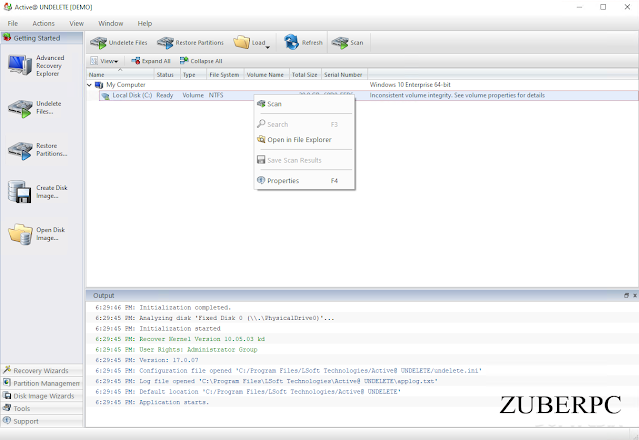Sort by the Volume Name column header
The width and height of the screenshot is (639, 440).
267,75
